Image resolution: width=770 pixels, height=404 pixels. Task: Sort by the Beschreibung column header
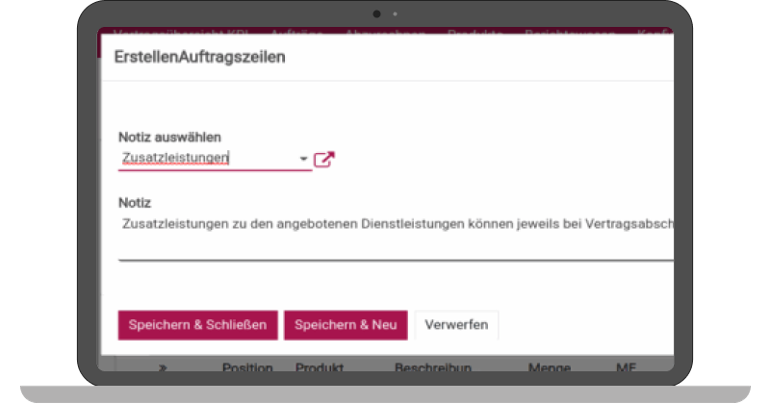coord(431,368)
